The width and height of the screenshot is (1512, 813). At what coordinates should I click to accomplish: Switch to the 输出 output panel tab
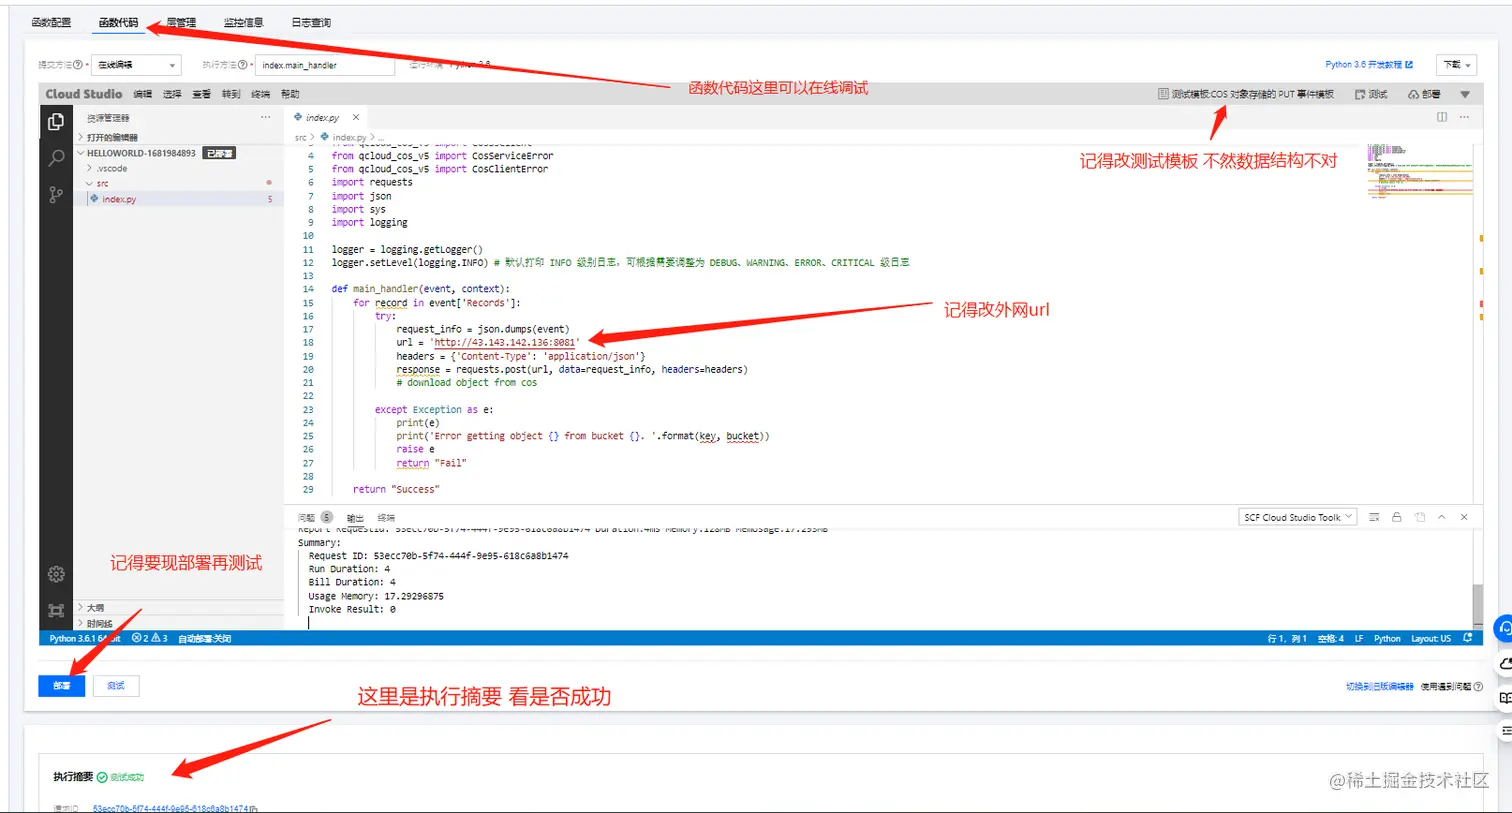[x=355, y=518]
